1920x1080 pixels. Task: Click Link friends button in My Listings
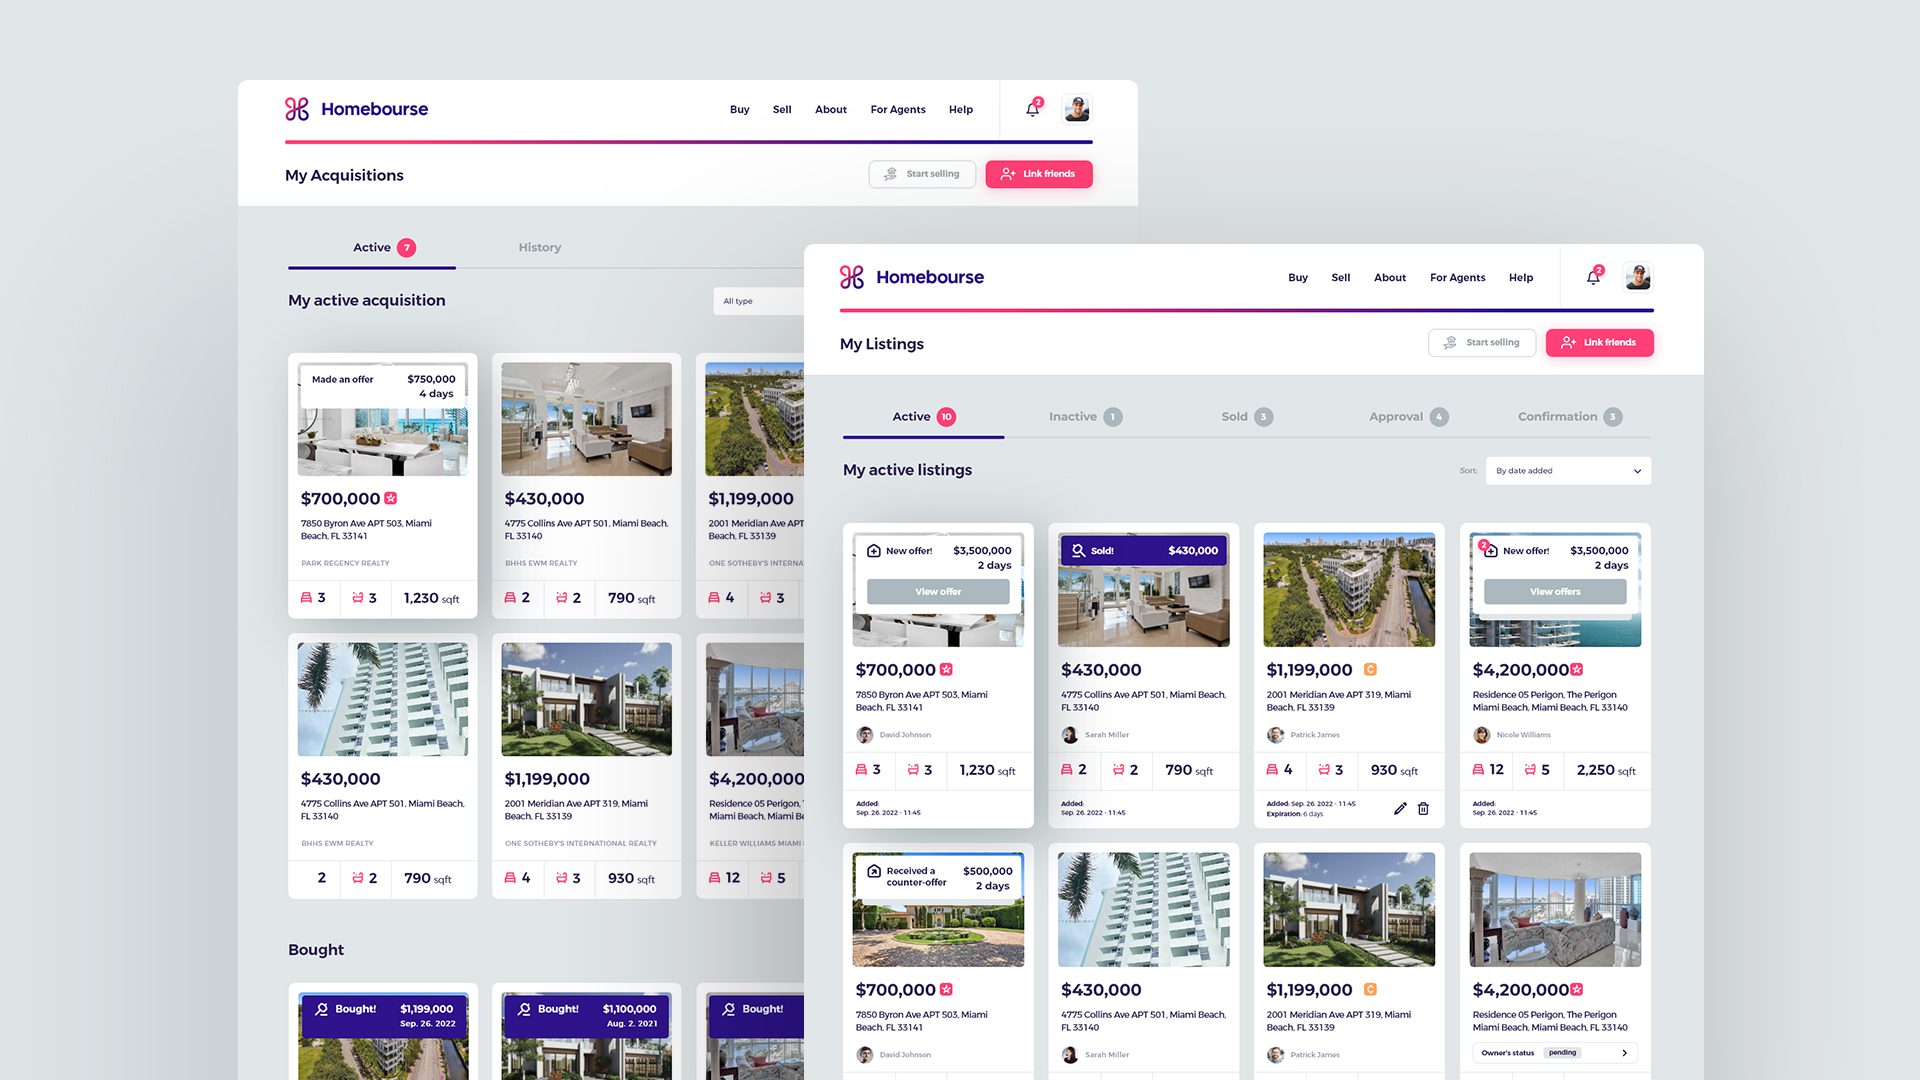click(1599, 342)
